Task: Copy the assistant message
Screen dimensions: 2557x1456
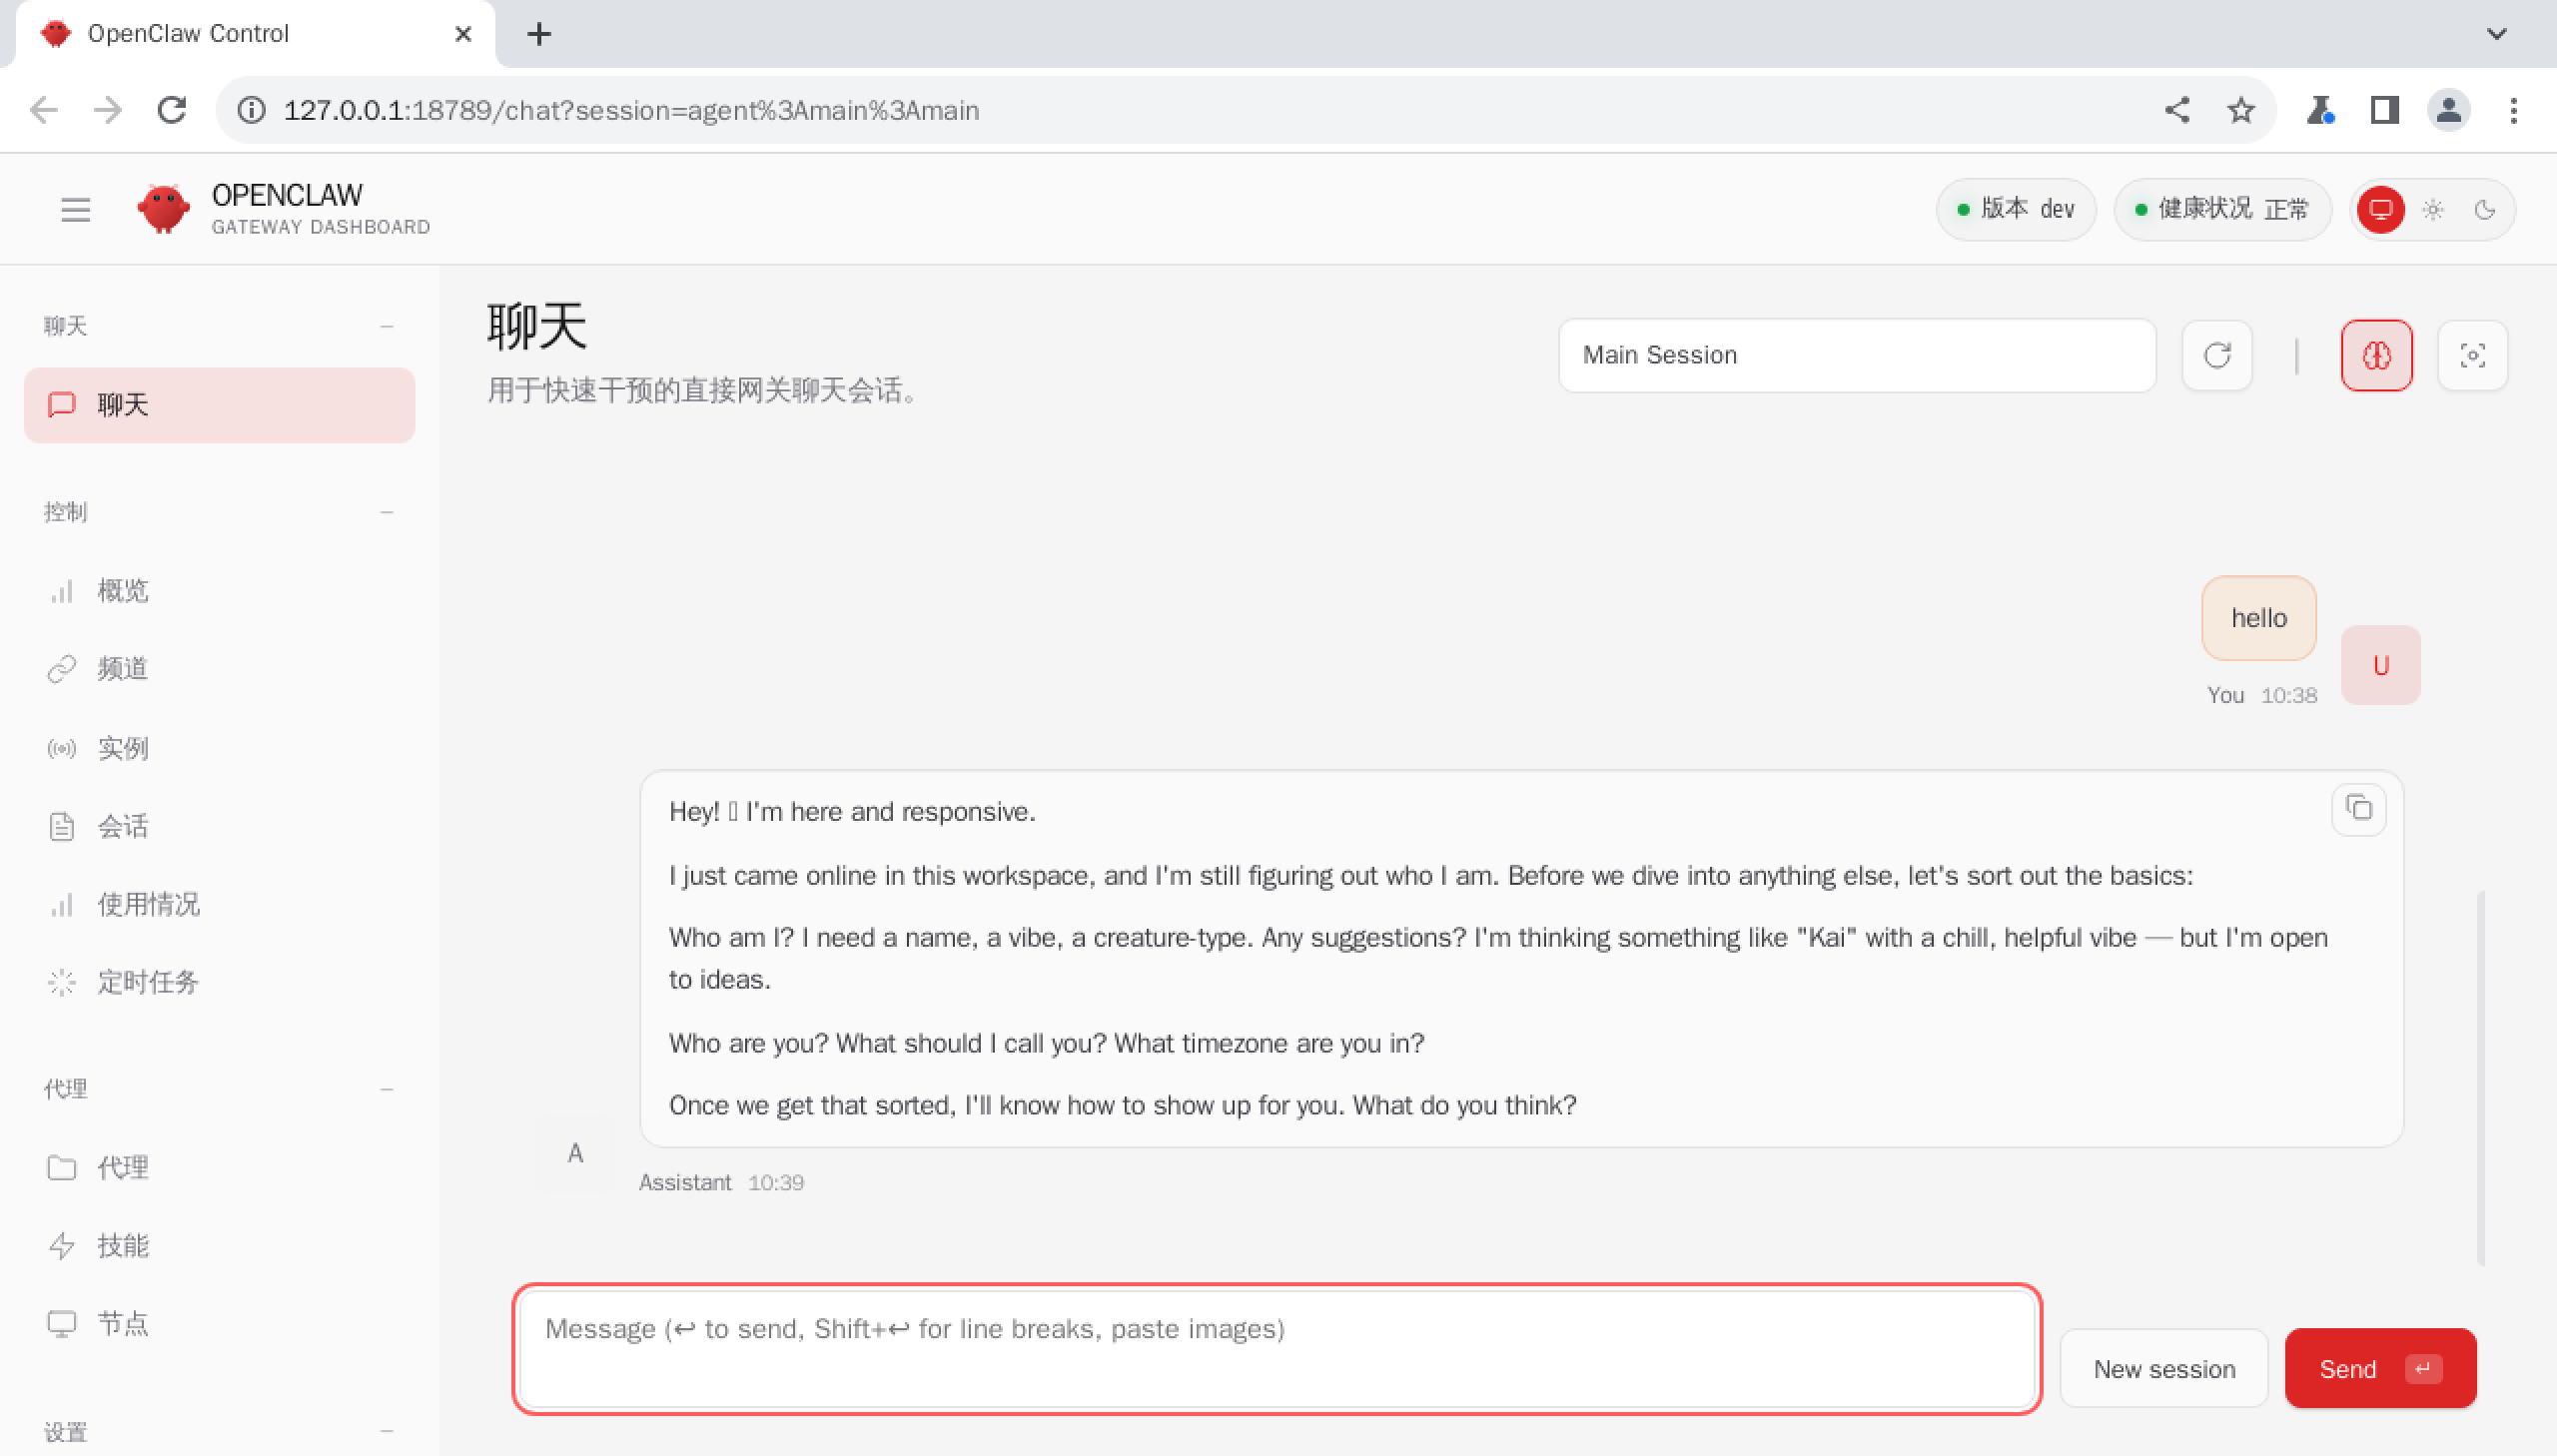Action: (x=2359, y=808)
